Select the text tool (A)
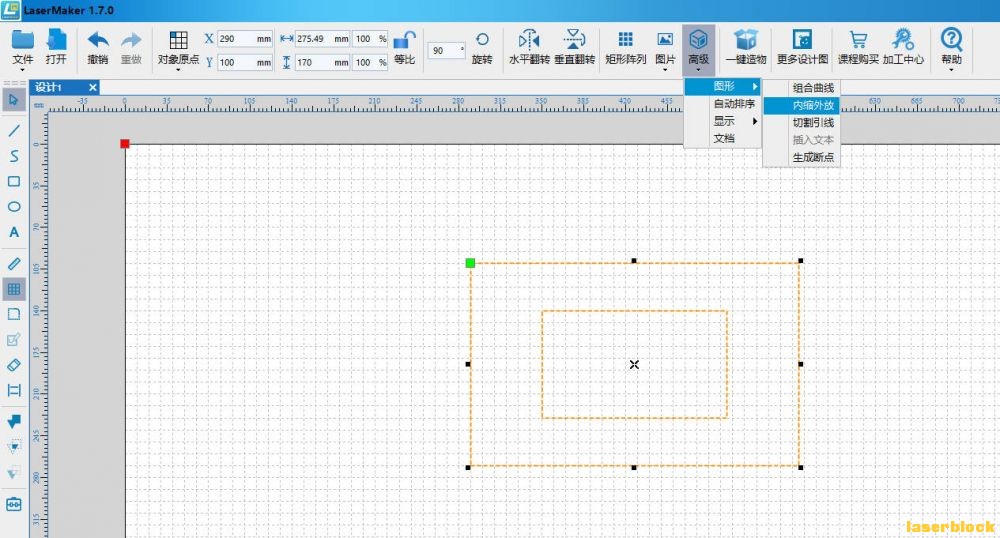1000x538 pixels. click(14, 232)
